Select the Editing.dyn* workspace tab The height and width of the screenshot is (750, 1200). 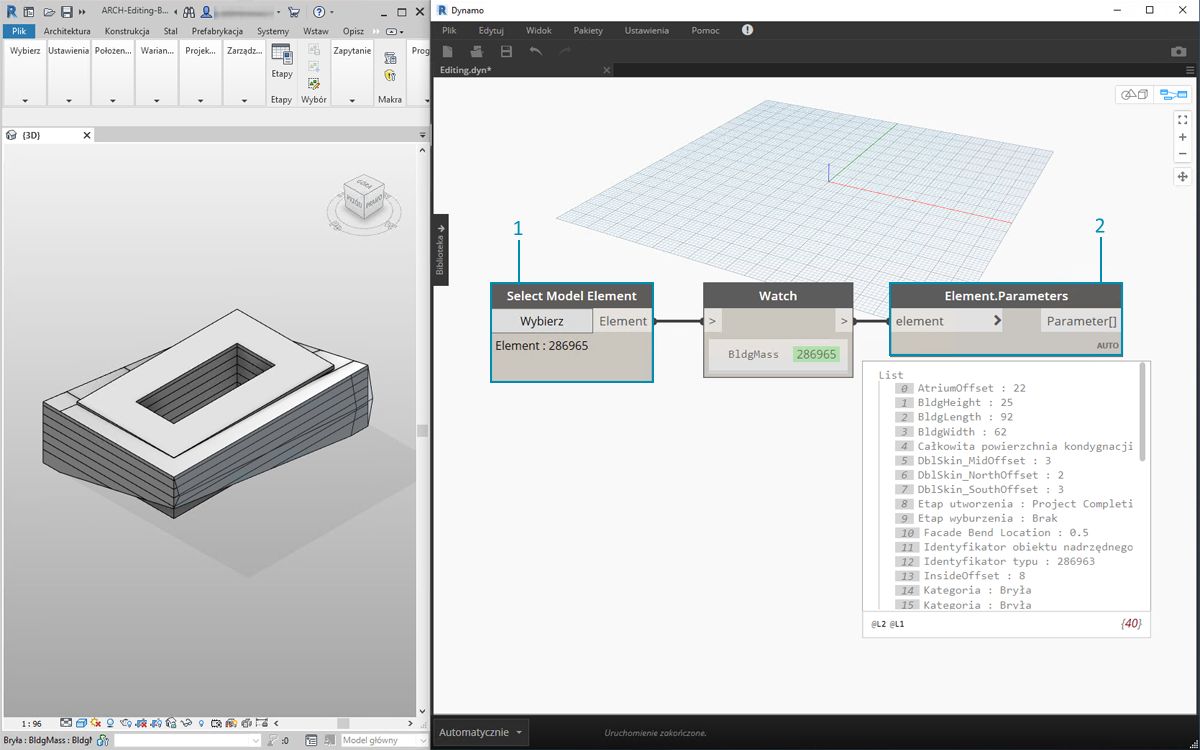tap(524, 71)
